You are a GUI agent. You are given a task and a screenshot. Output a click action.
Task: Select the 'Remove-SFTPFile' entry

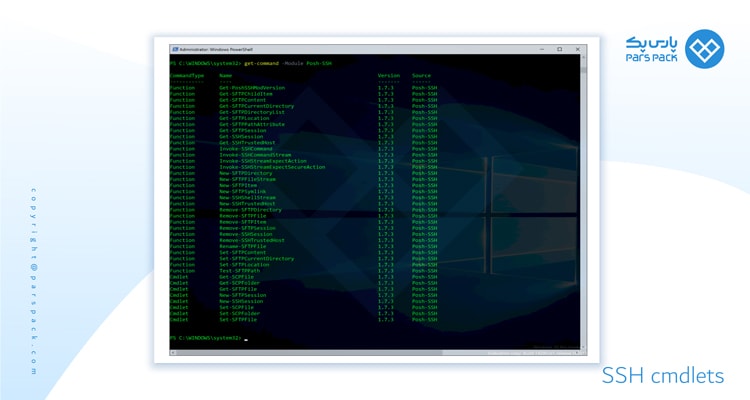pos(243,216)
